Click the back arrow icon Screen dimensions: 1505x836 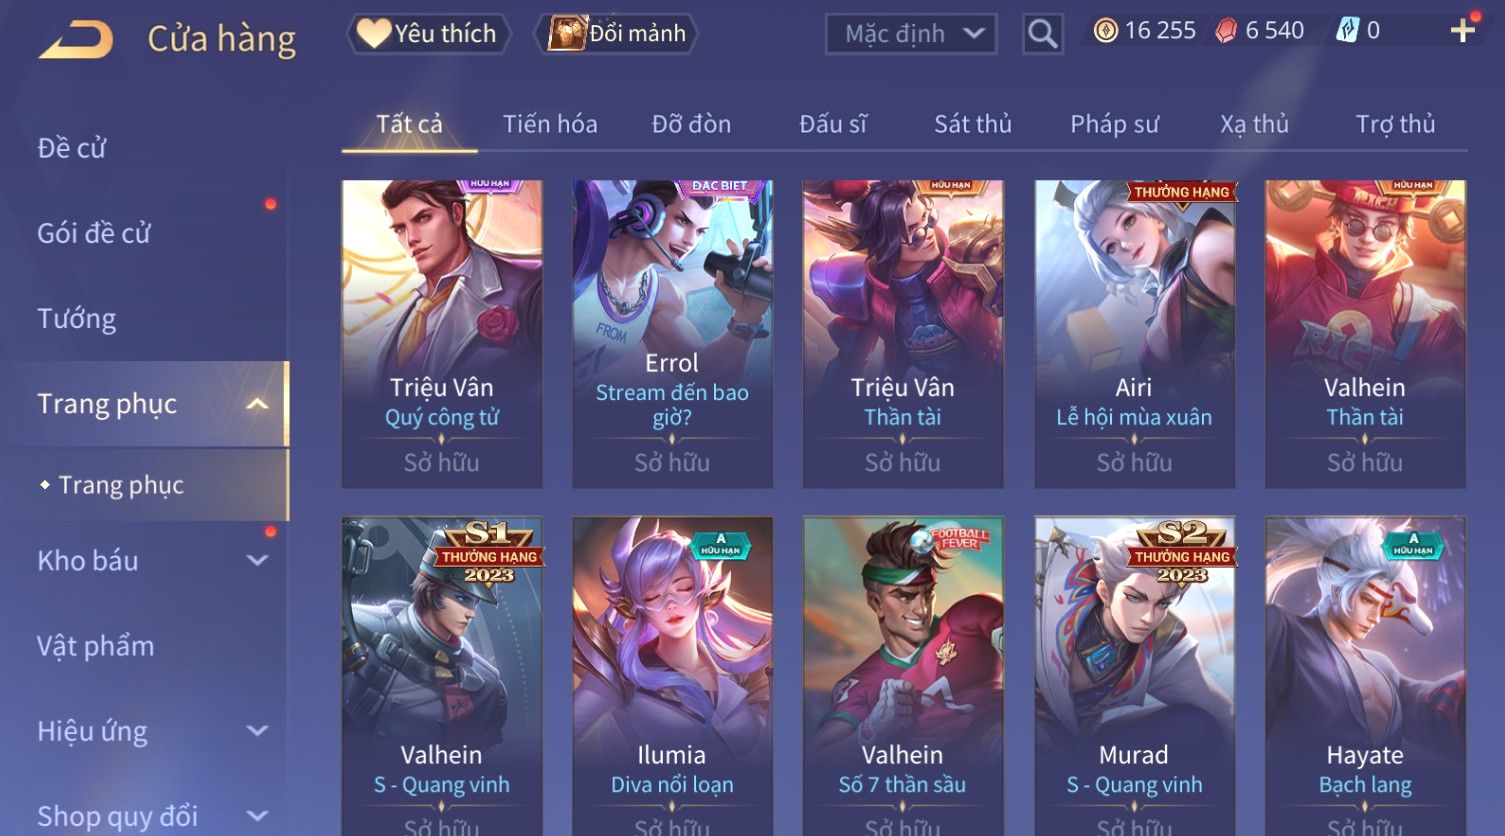(76, 39)
